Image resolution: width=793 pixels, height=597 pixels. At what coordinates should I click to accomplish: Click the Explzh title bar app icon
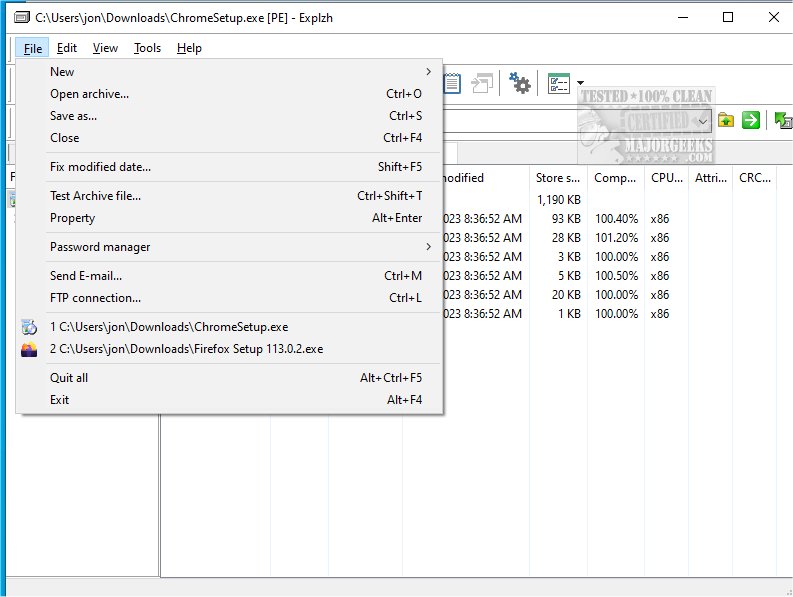[22, 18]
